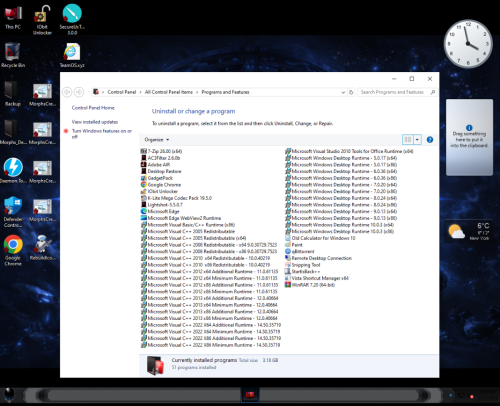This screenshot has width=500, height=406.
Task: Open the Organize dropdown menu
Action: click(157, 140)
